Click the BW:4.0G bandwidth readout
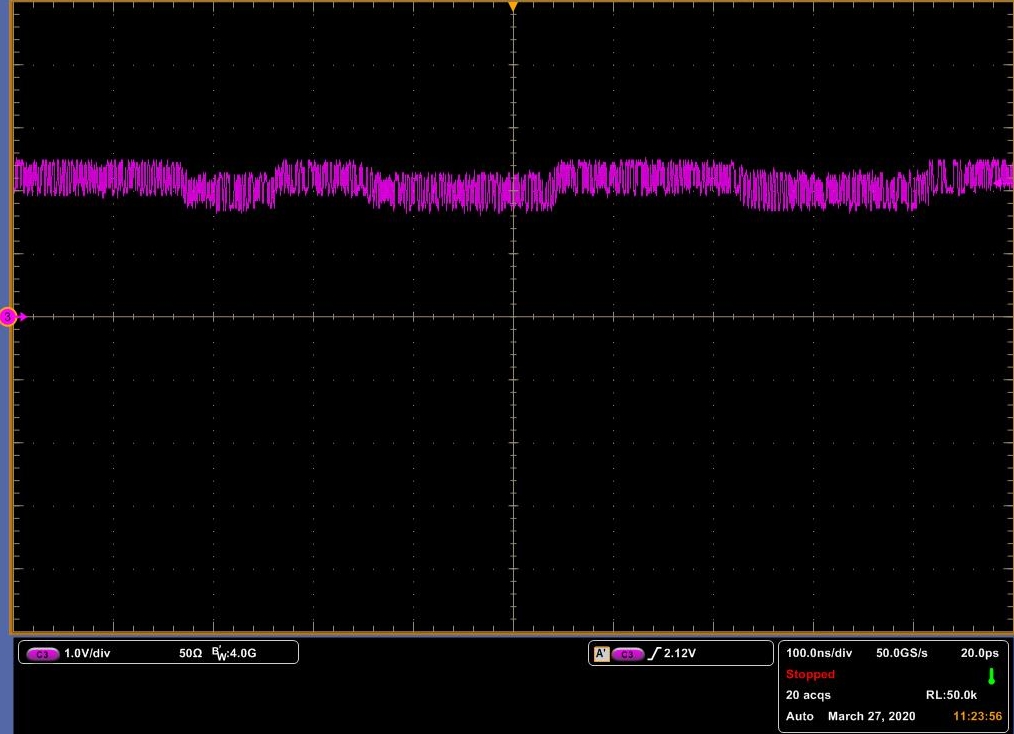Viewport: 1014px width, 734px height. coord(234,653)
